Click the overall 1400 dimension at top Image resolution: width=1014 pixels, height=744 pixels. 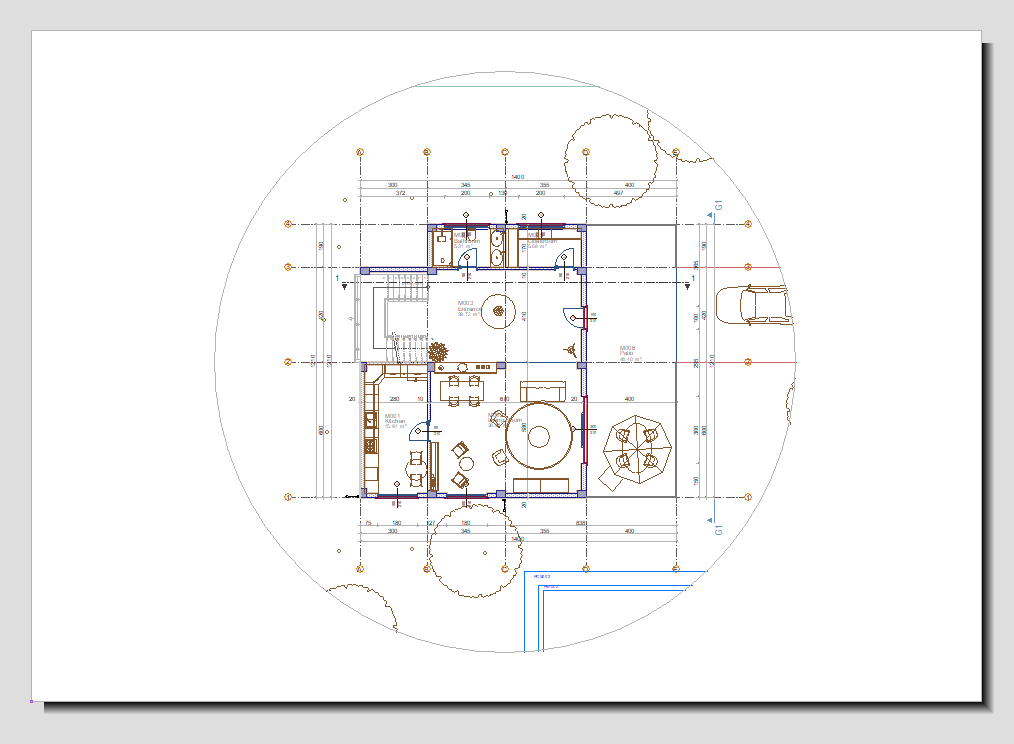(518, 177)
